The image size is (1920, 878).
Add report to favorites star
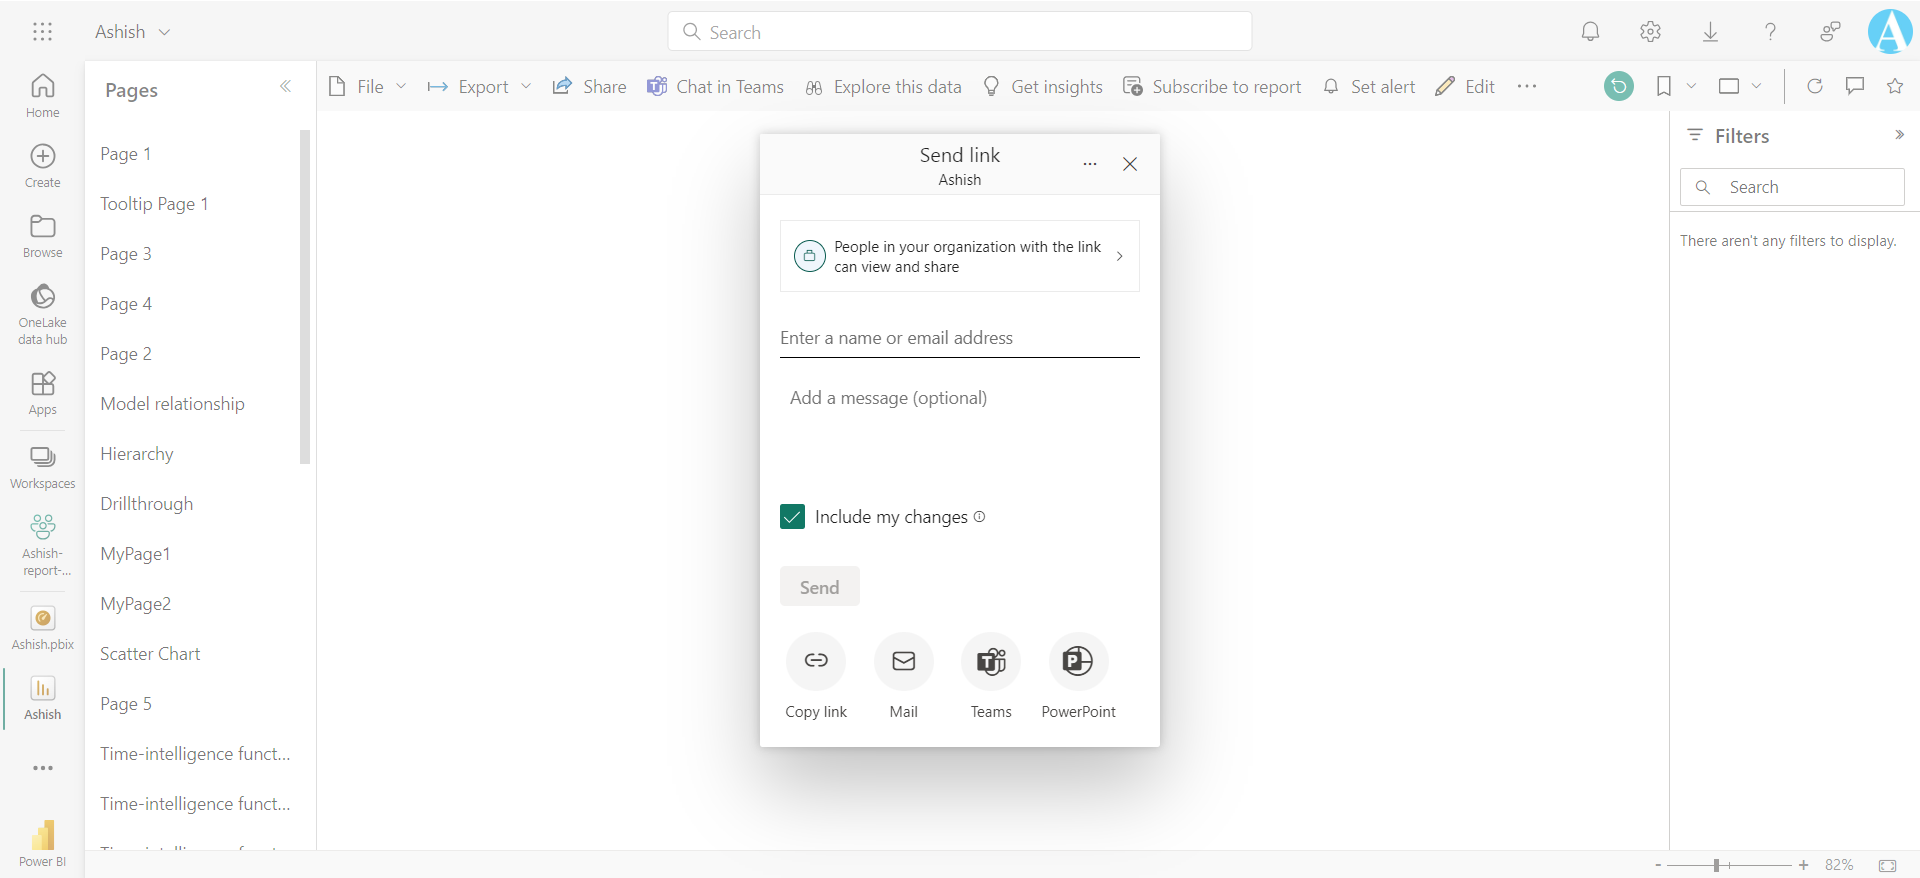click(1895, 87)
